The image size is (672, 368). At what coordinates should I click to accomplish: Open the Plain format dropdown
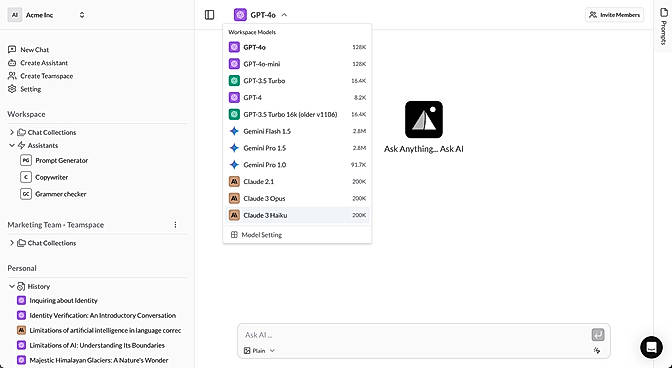(x=259, y=350)
